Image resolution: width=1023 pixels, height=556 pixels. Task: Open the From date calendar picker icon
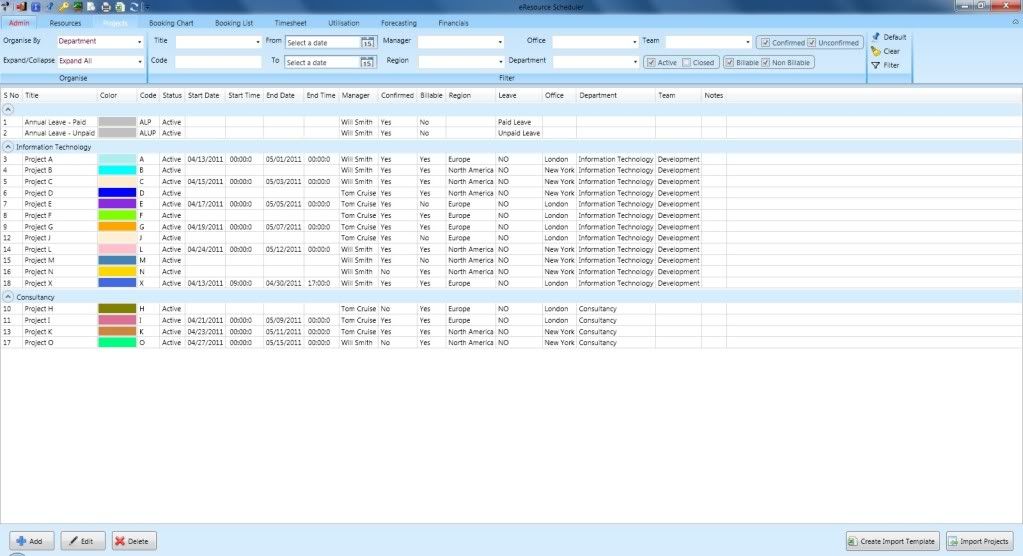pos(367,42)
